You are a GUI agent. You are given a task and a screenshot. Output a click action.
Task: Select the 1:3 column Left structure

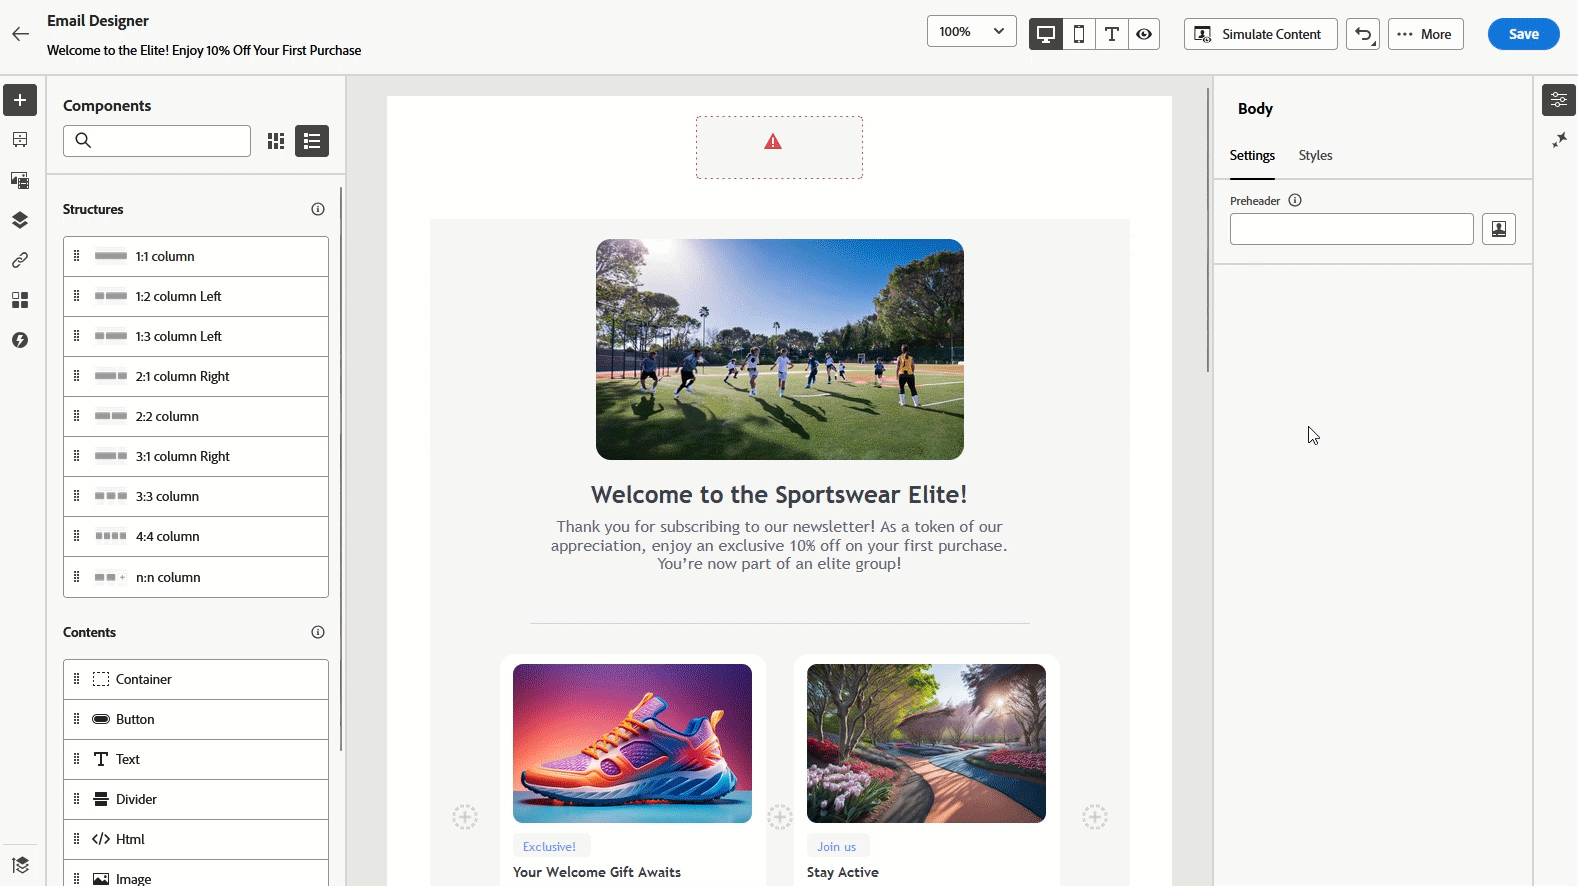(196, 337)
